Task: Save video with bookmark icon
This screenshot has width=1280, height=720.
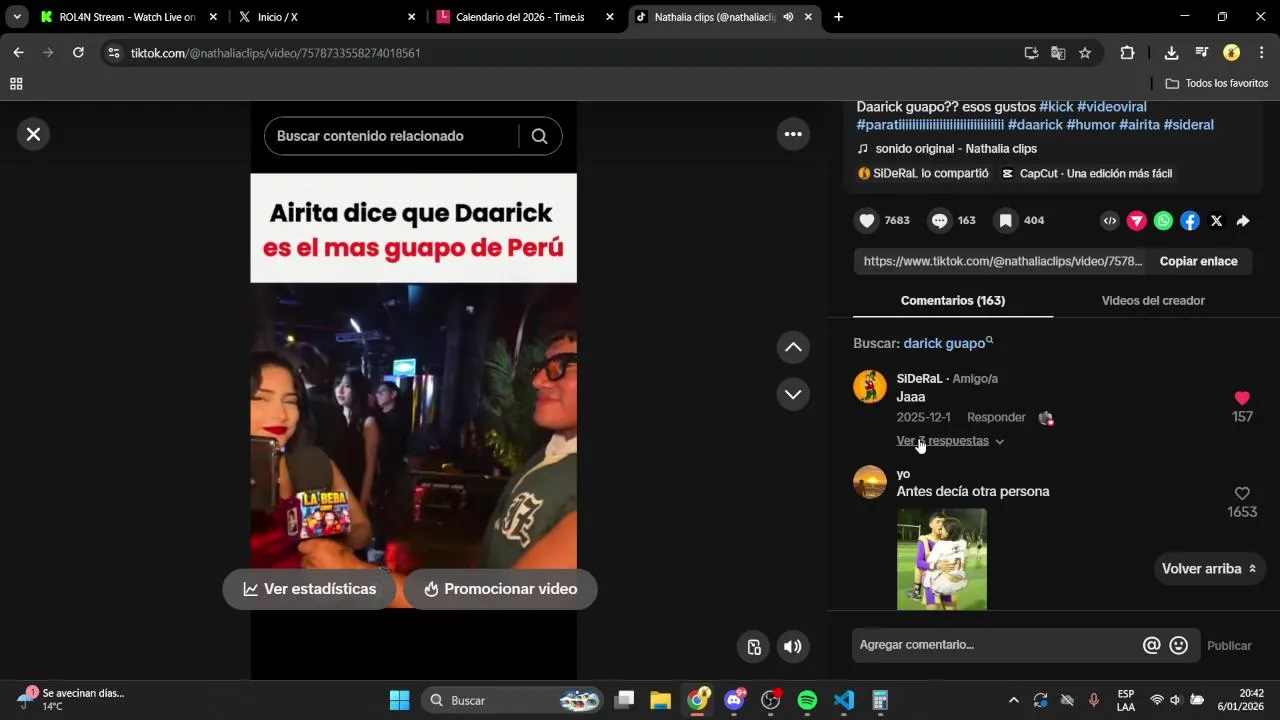Action: point(1006,221)
